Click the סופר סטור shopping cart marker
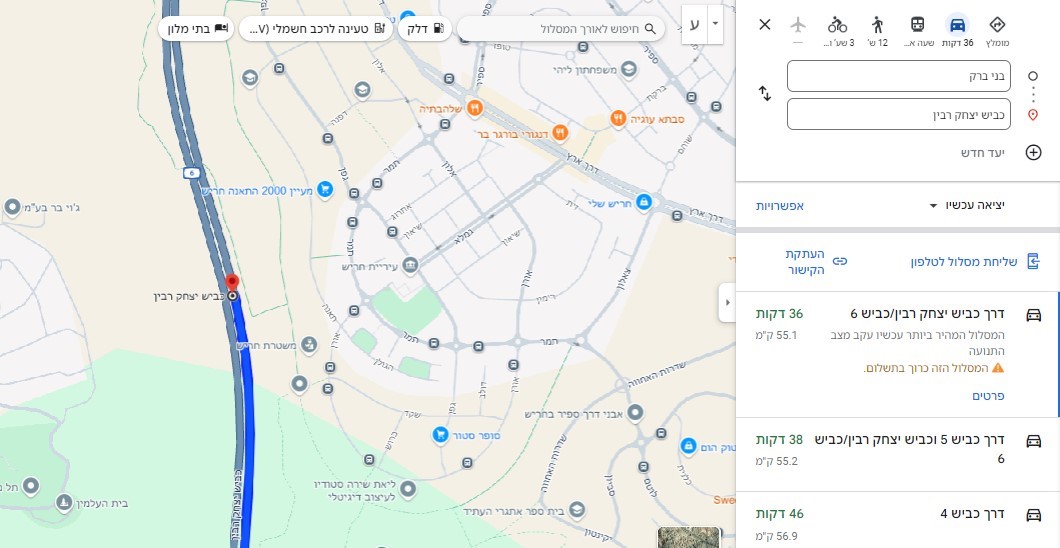This screenshot has height=548, width=1060. click(x=439, y=435)
